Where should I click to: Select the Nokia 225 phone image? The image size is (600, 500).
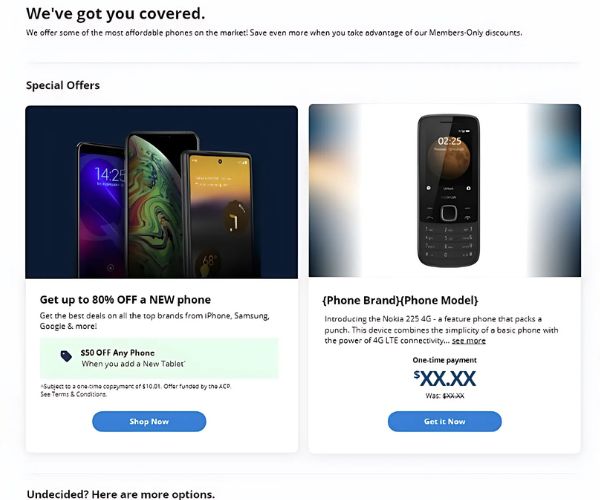pyautogui.click(x=448, y=191)
